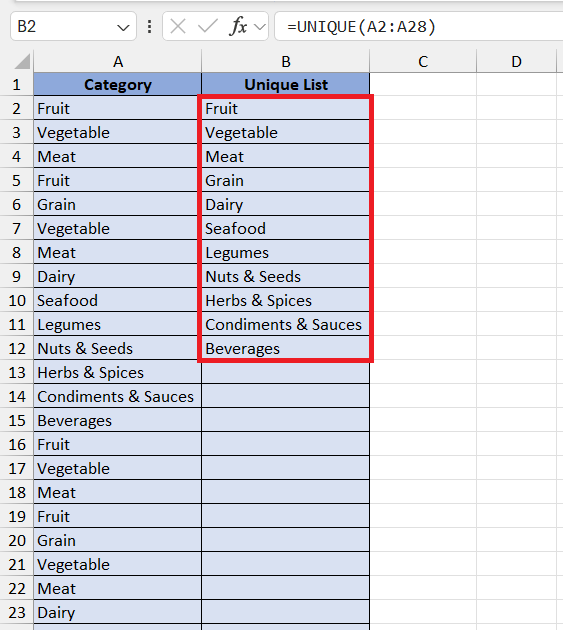Viewport: 563px width, 630px height.
Task: Click the formula bar with =UNIQUE(A2:A28)
Action: (x=418, y=27)
